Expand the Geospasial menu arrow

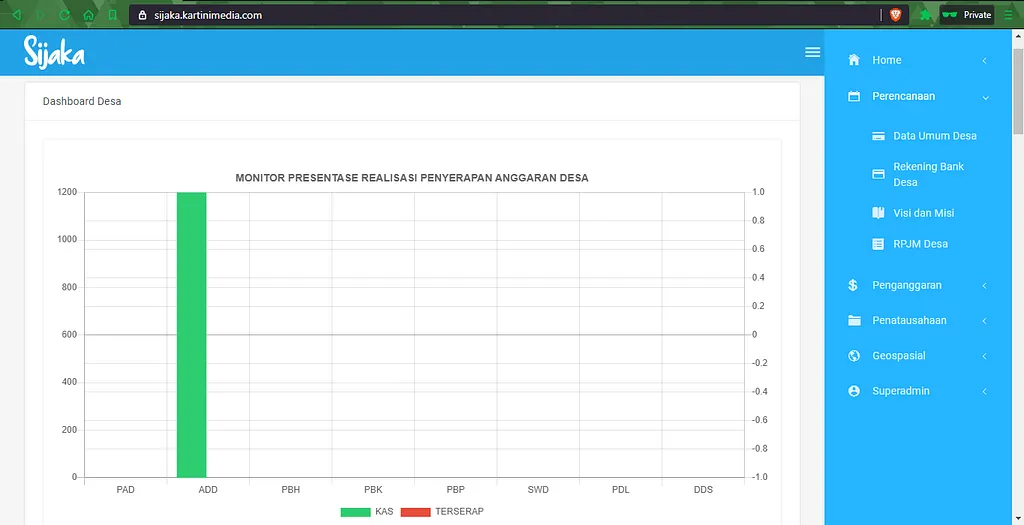985,356
